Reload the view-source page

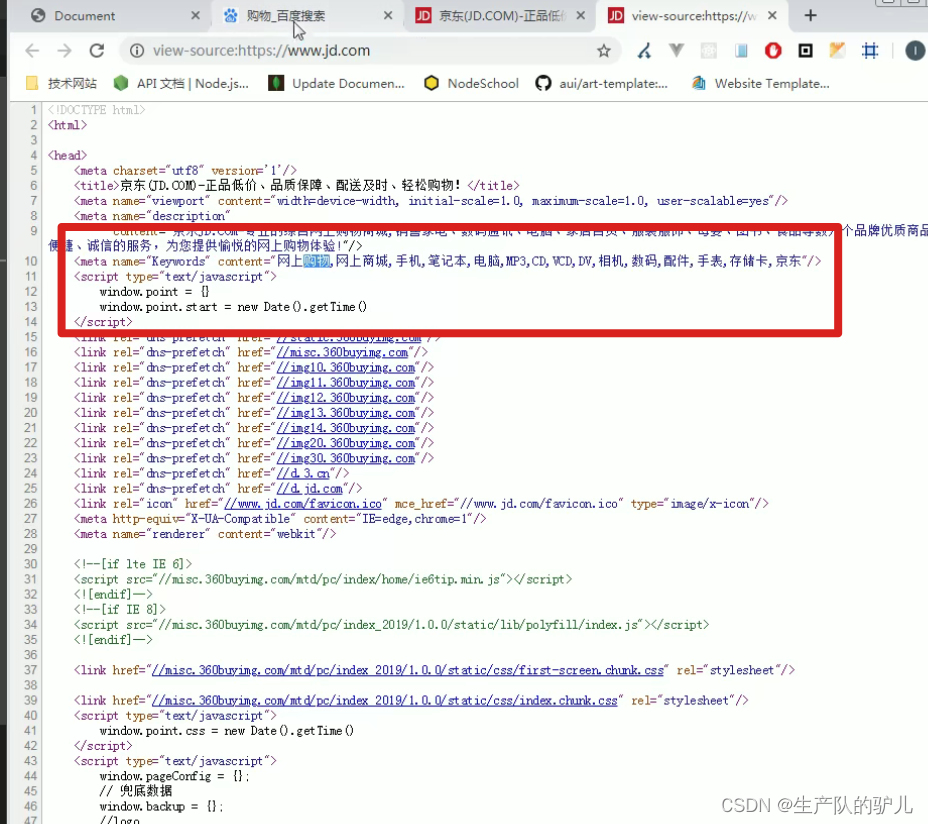(97, 51)
